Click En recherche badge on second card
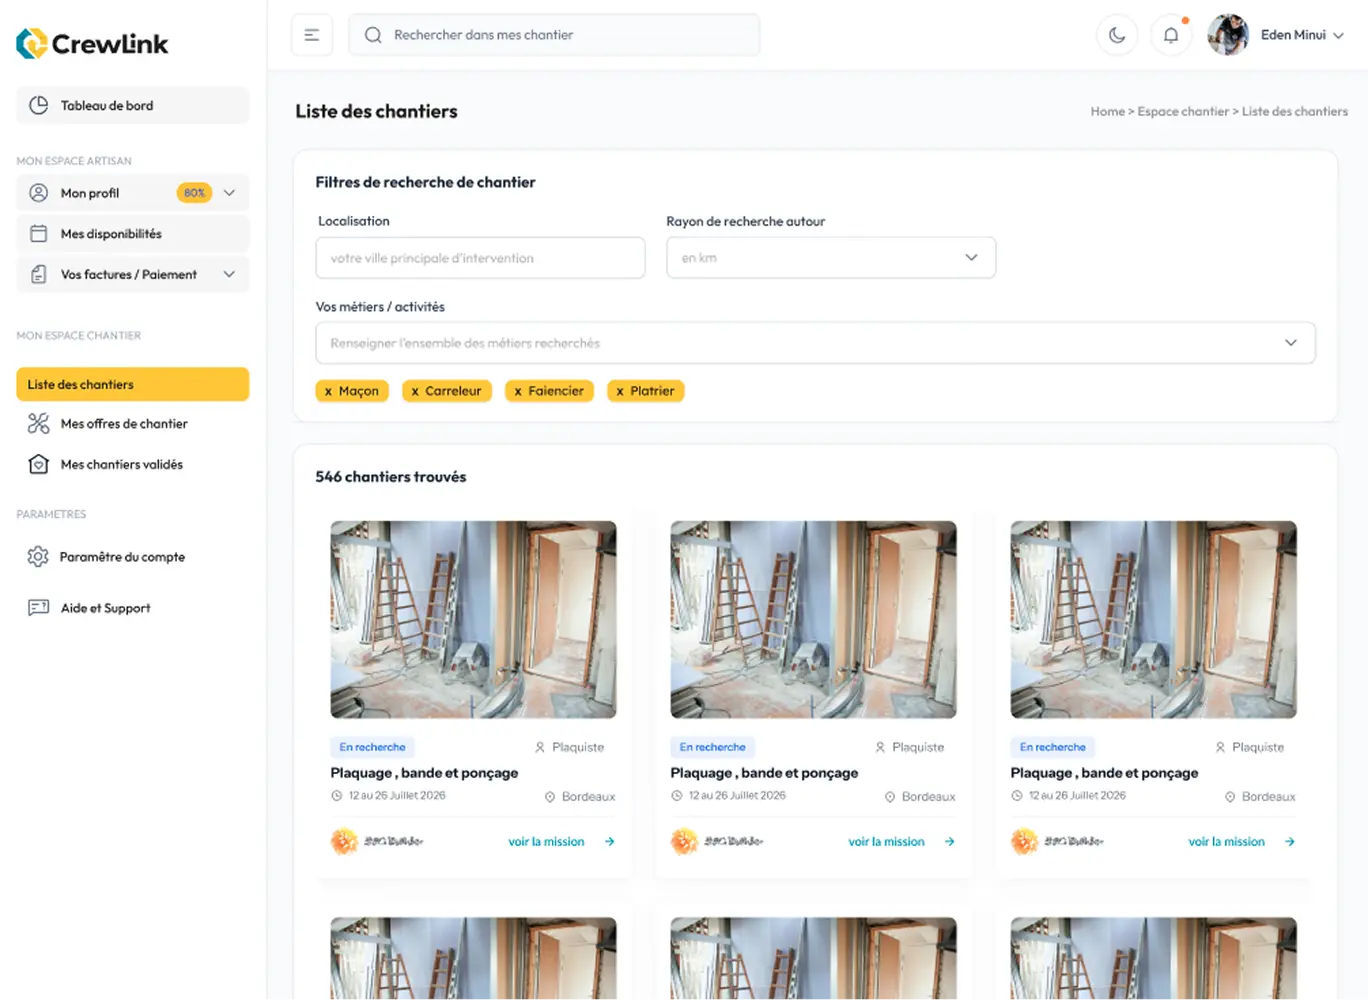 712,747
